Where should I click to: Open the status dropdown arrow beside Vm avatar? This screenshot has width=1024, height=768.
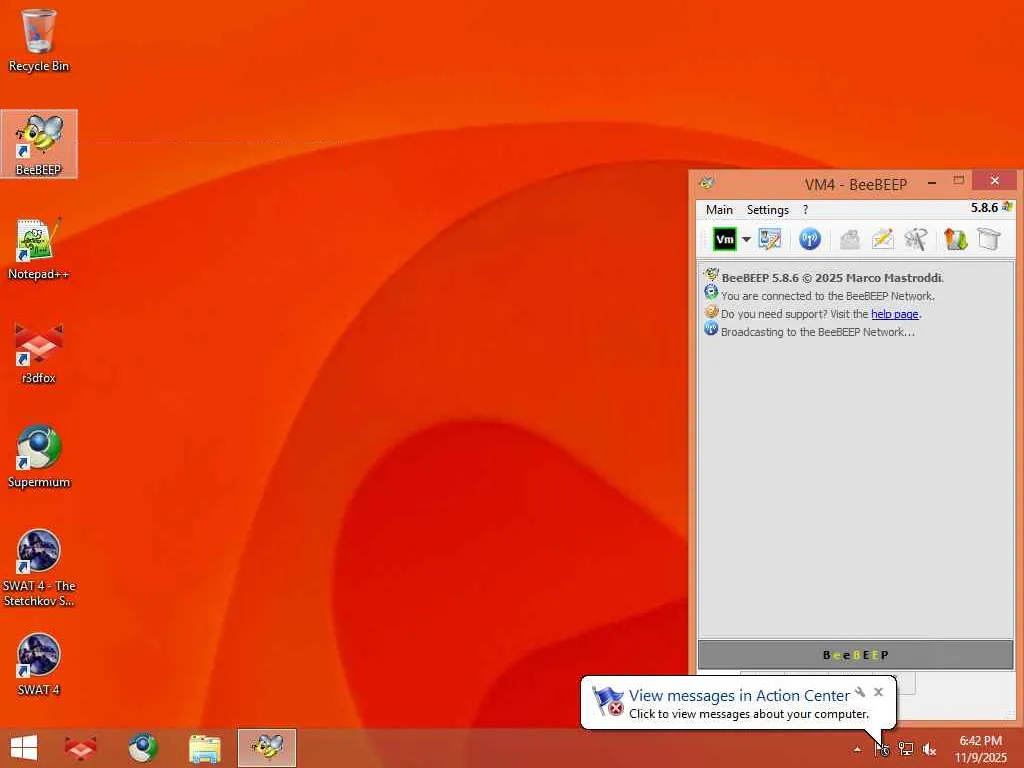click(x=746, y=240)
